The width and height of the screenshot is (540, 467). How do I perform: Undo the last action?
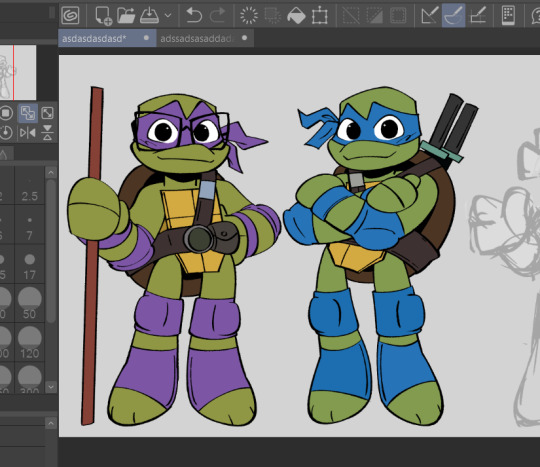click(194, 15)
